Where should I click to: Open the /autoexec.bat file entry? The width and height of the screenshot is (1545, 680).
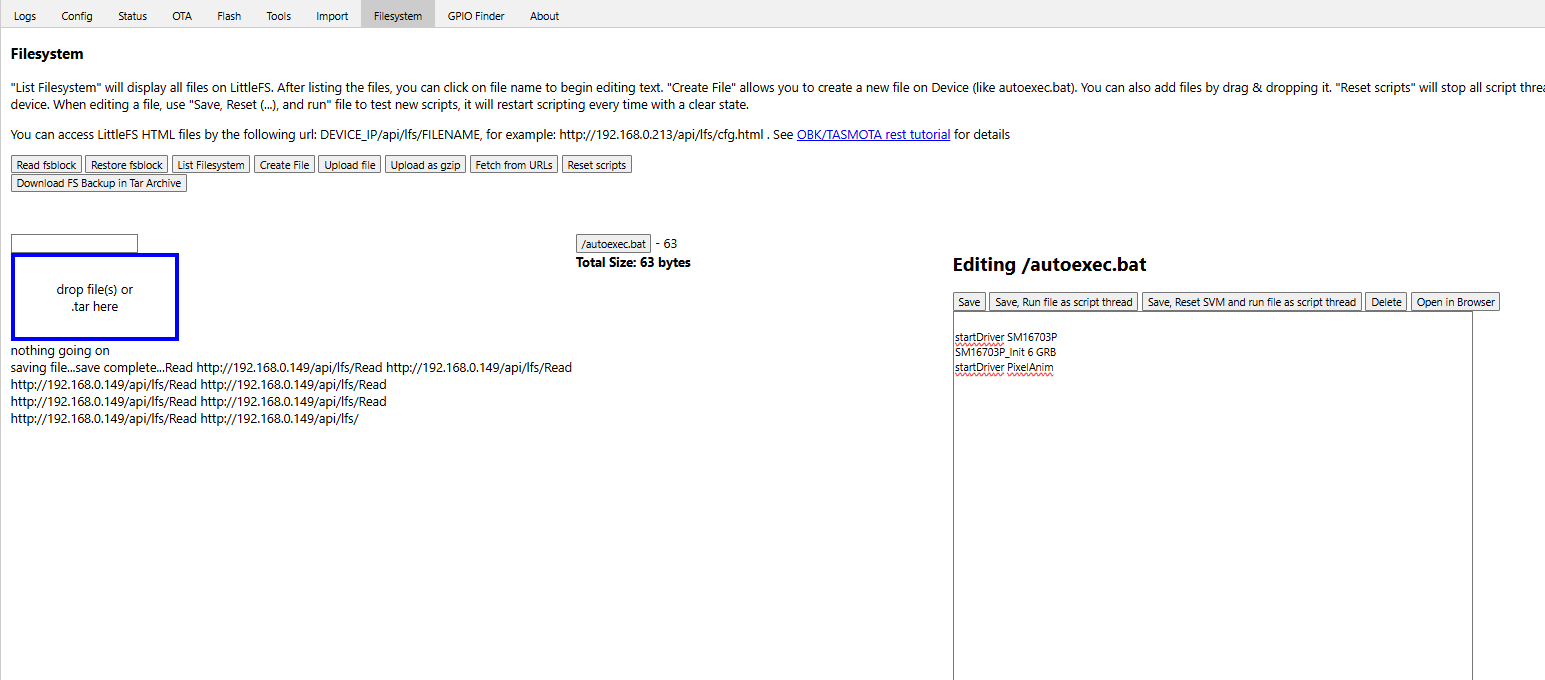pos(614,244)
